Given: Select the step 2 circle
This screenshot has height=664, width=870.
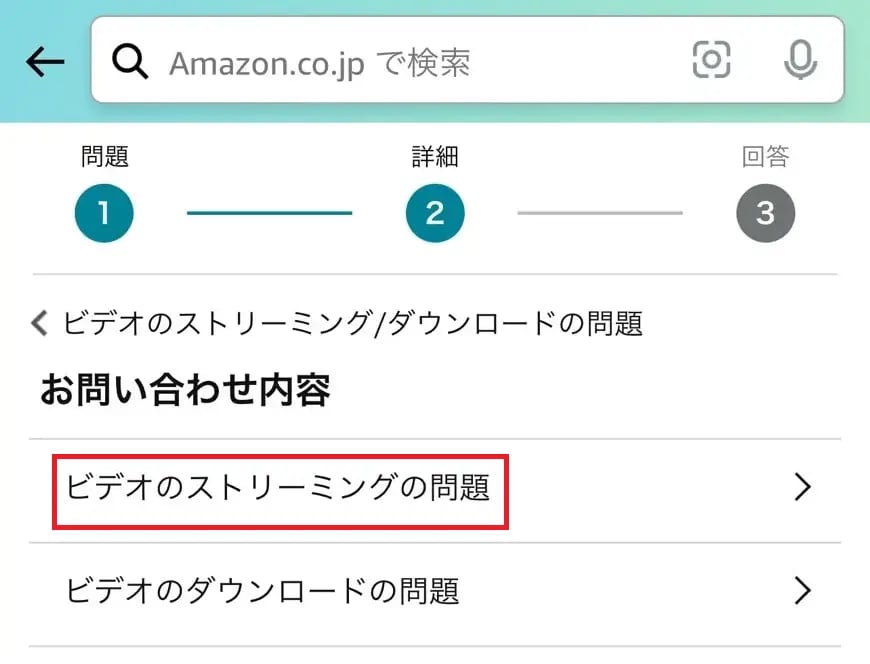Looking at the screenshot, I should 435,213.
